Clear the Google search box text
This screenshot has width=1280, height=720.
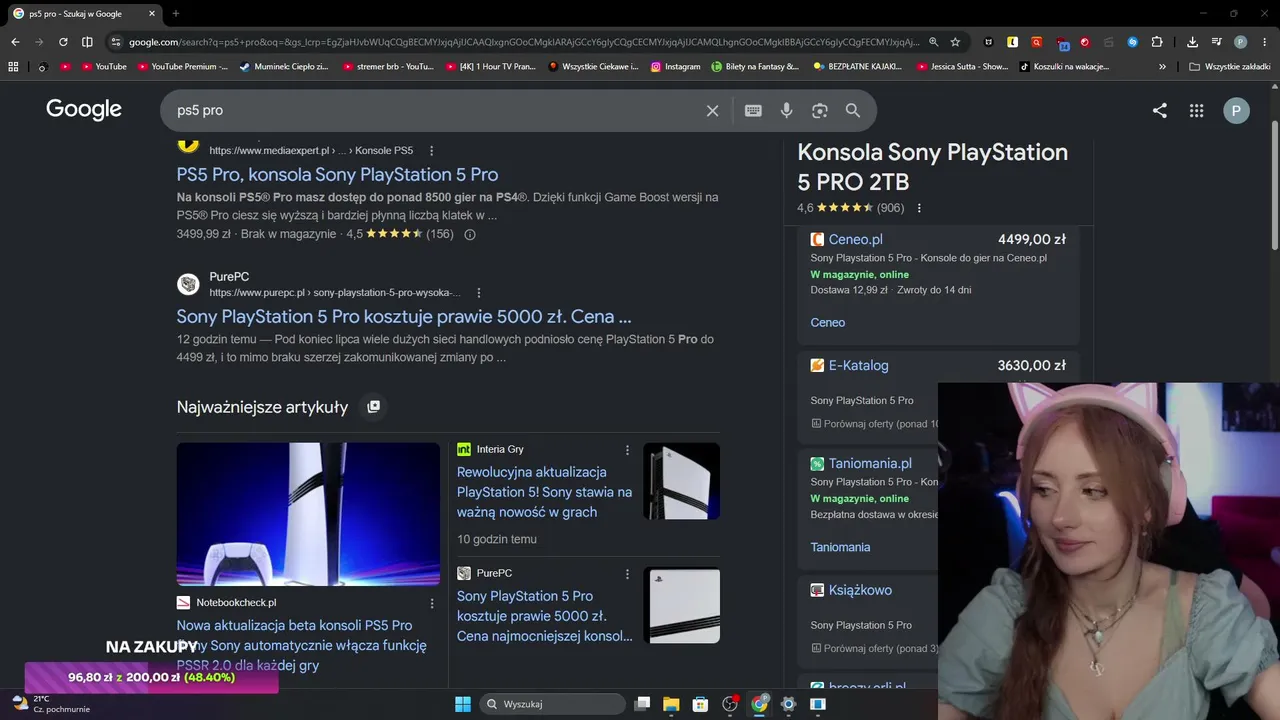pos(712,111)
